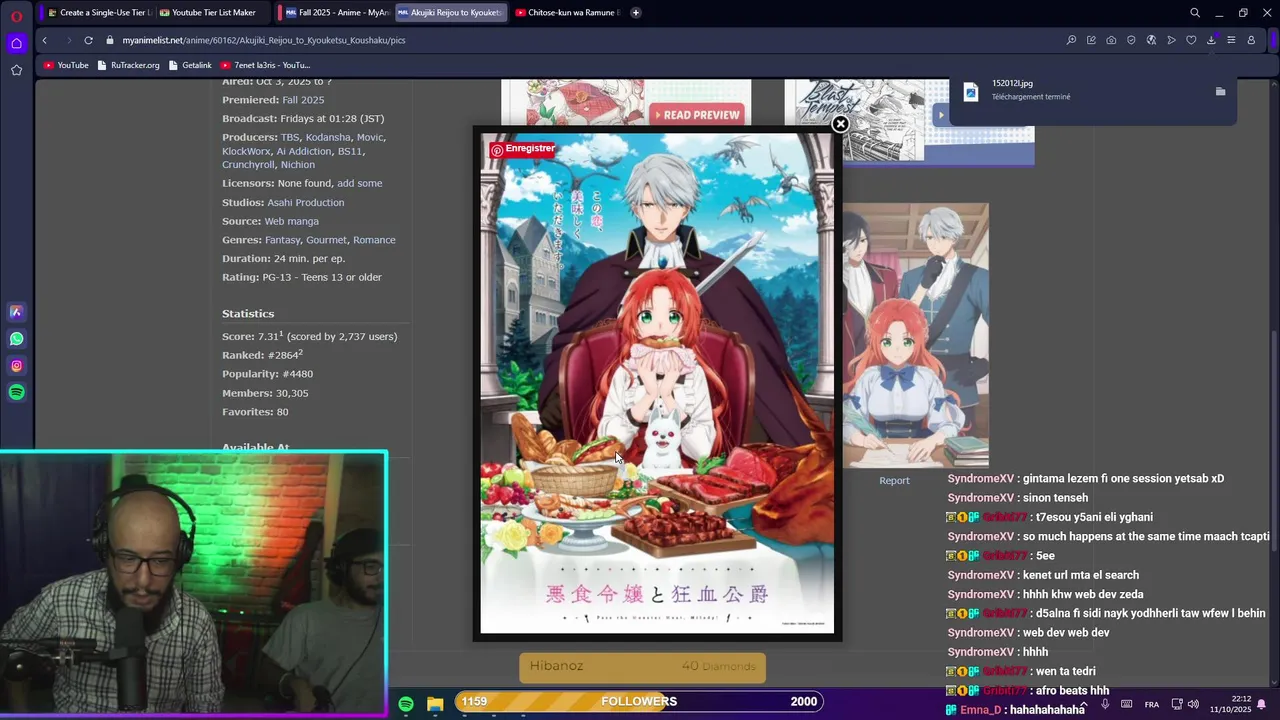This screenshot has width=1280, height=720.
Task: Open the TBS producer link
Action: pyautogui.click(x=290, y=137)
